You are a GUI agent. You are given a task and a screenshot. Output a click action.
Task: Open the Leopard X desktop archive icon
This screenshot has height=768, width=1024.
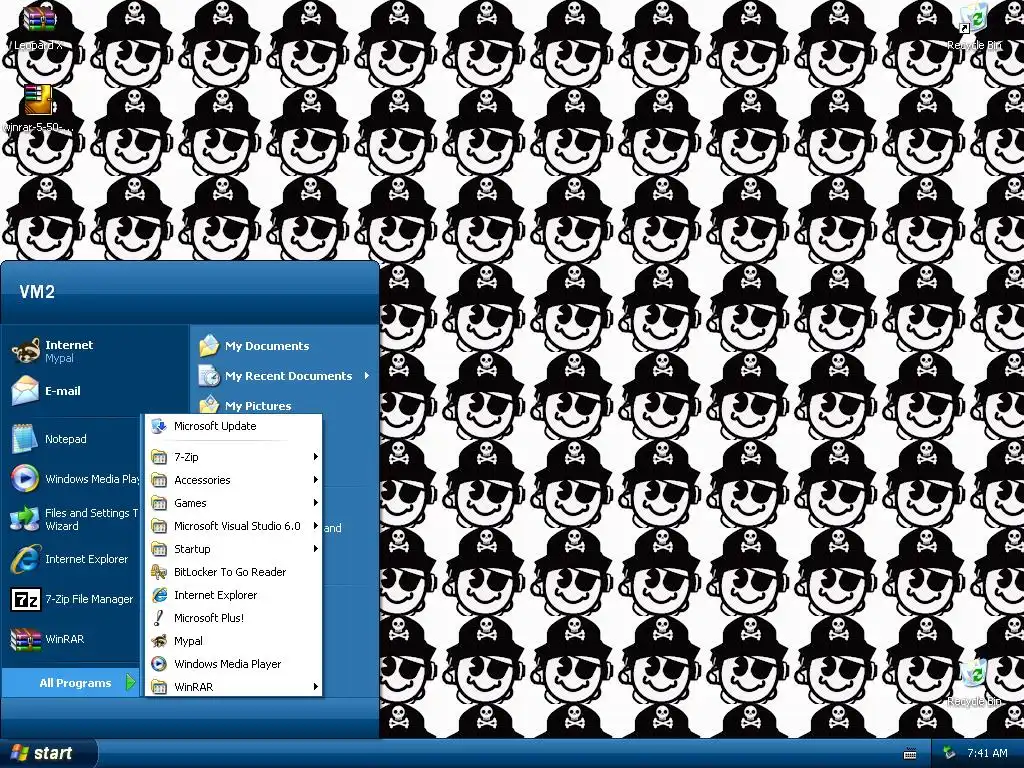pos(39,19)
